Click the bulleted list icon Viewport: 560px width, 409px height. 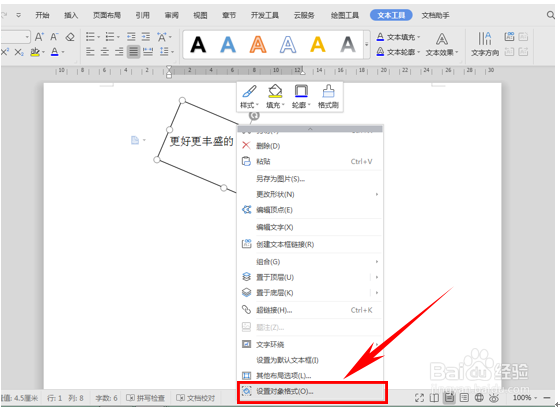click(90, 37)
